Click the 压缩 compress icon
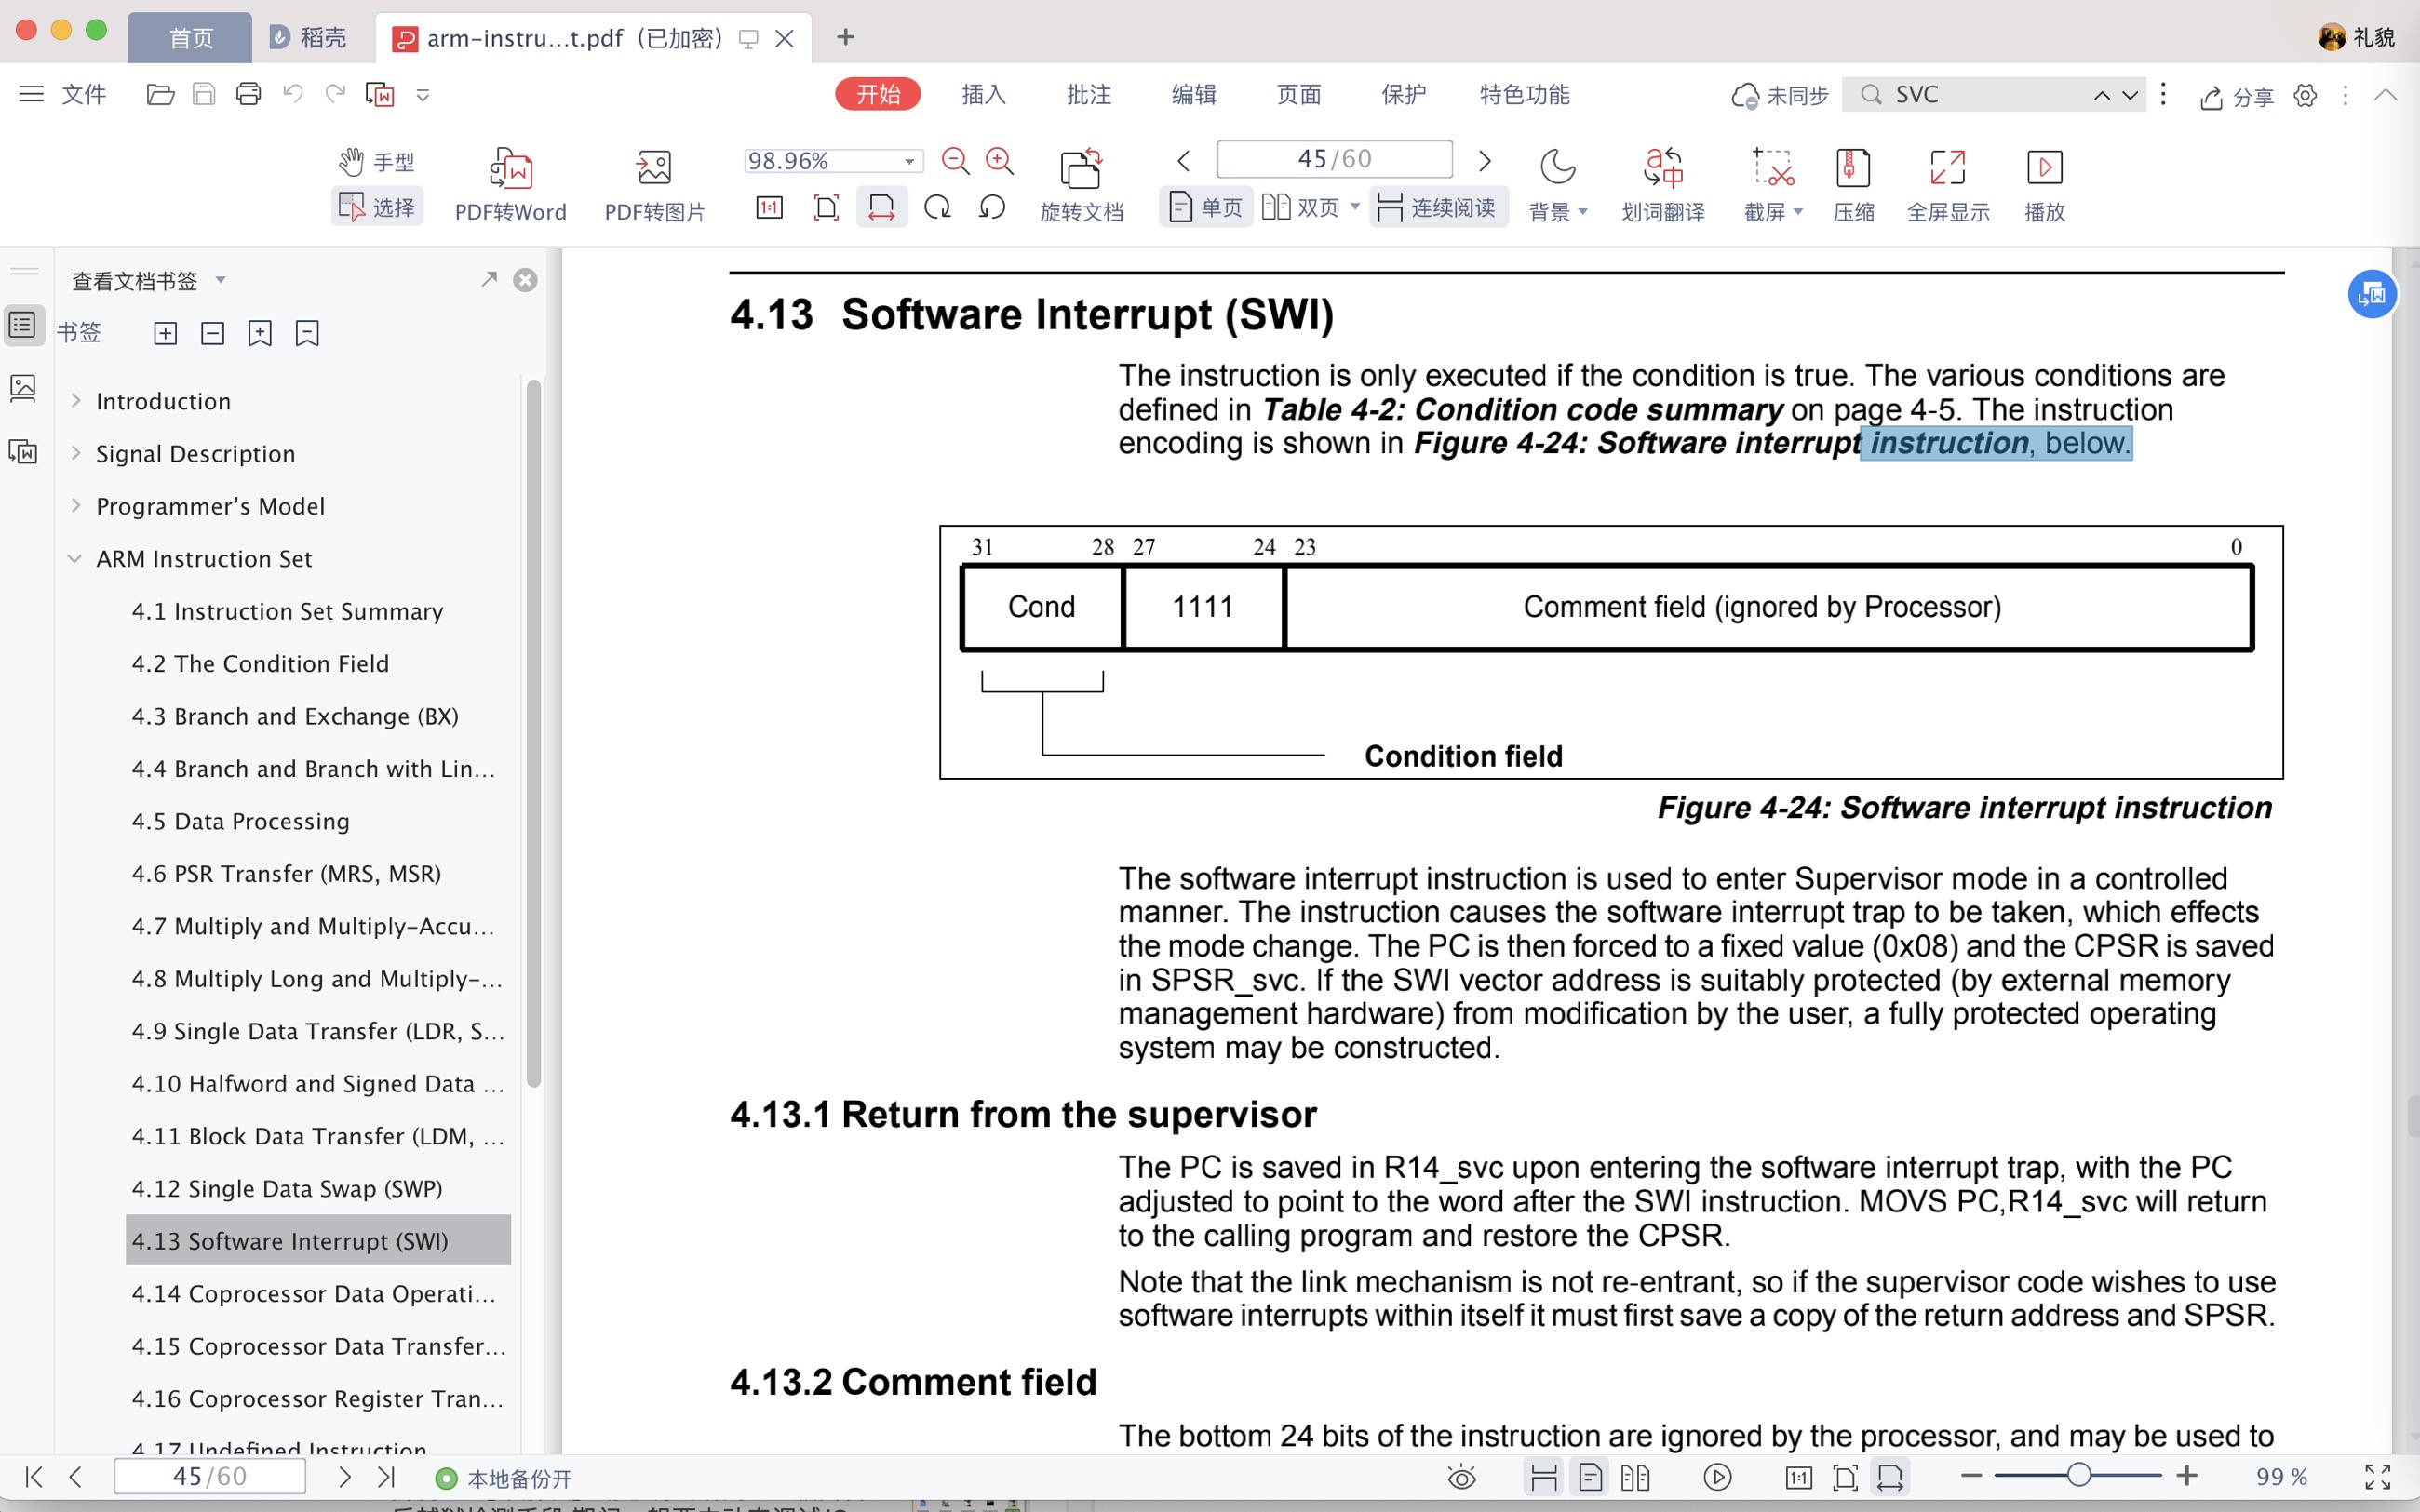This screenshot has width=2420, height=1512. pyautogui.click(x=1853, y=169)
